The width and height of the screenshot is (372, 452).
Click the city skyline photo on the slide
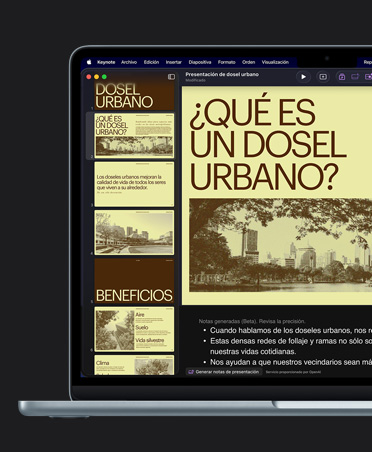tap(281, 245)
